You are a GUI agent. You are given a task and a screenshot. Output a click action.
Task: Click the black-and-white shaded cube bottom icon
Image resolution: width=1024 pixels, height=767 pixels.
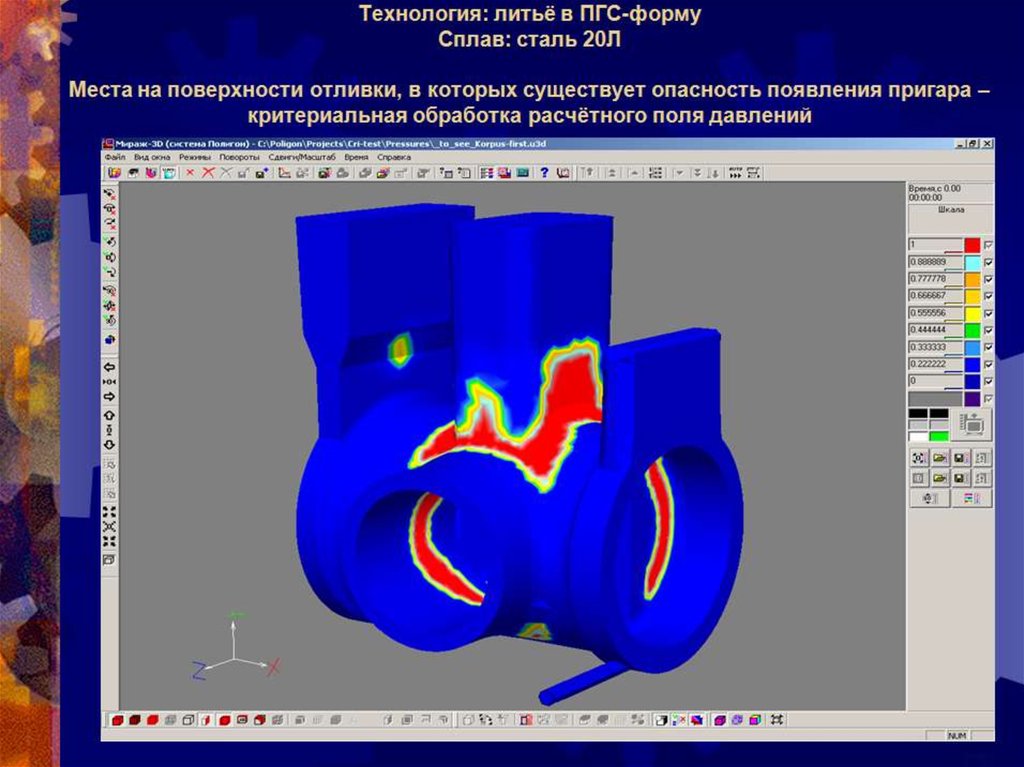click(660, 720)
